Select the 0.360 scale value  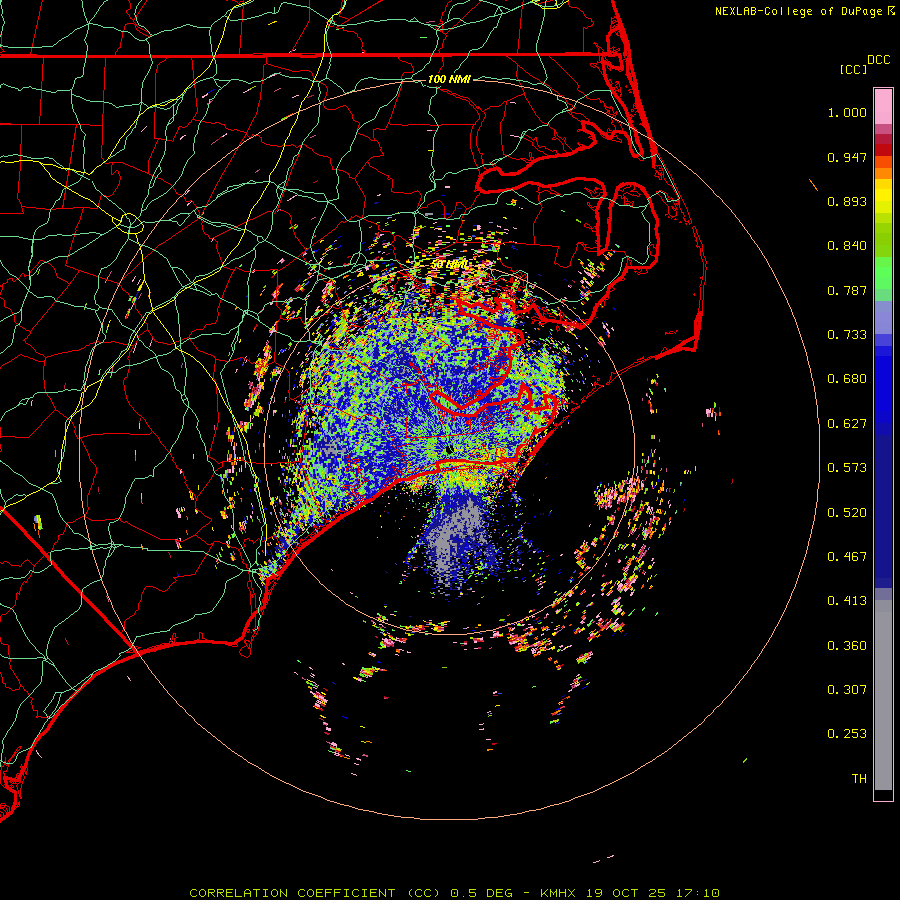coord(847,646)
